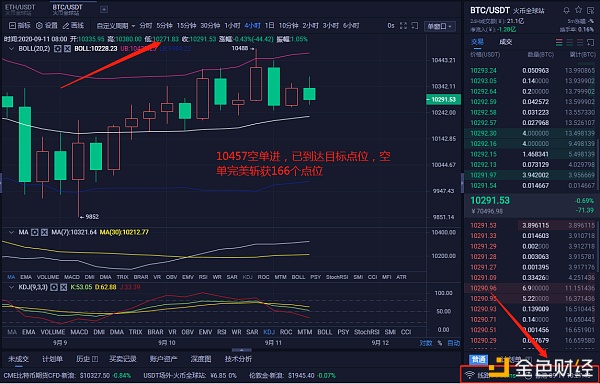Remove the BOLL indicator
Viewport: 600px width, 384px height.
tap(67, 49)
